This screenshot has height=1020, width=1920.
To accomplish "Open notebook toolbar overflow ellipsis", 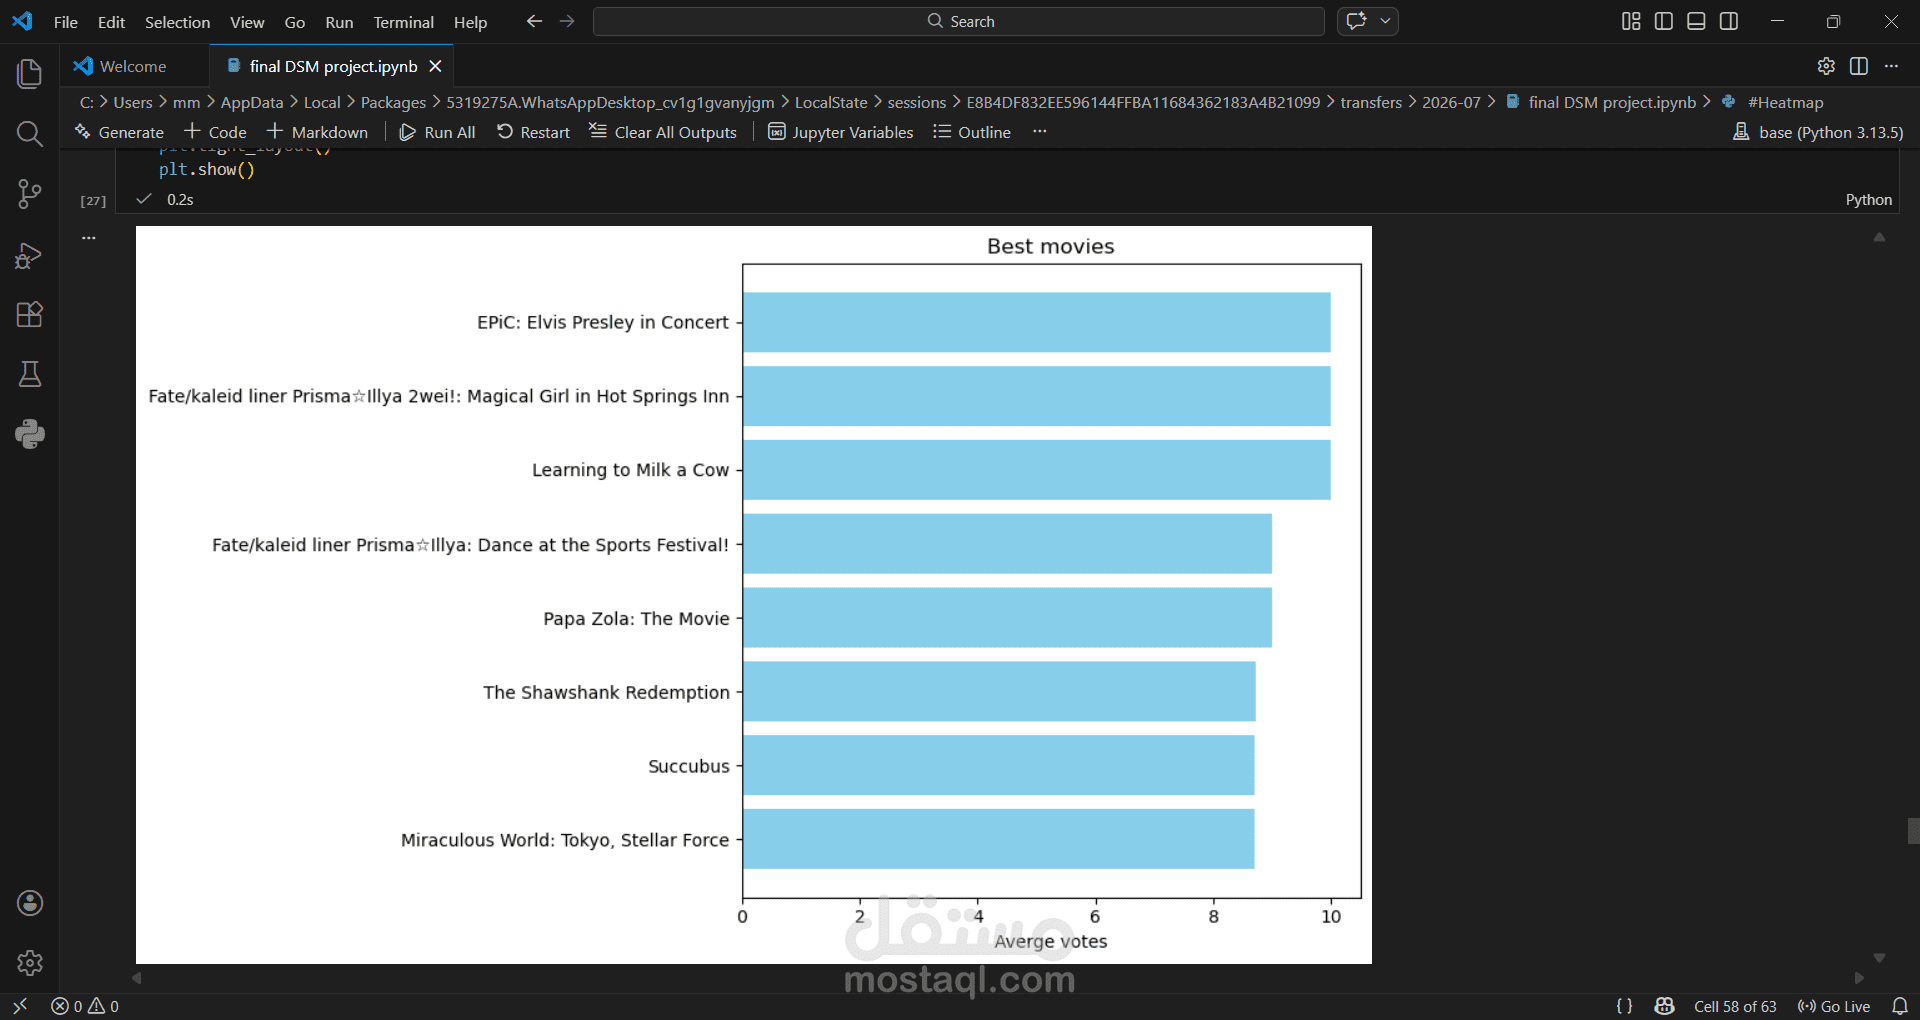I will pyautogui.click(x=1040, y=132).
